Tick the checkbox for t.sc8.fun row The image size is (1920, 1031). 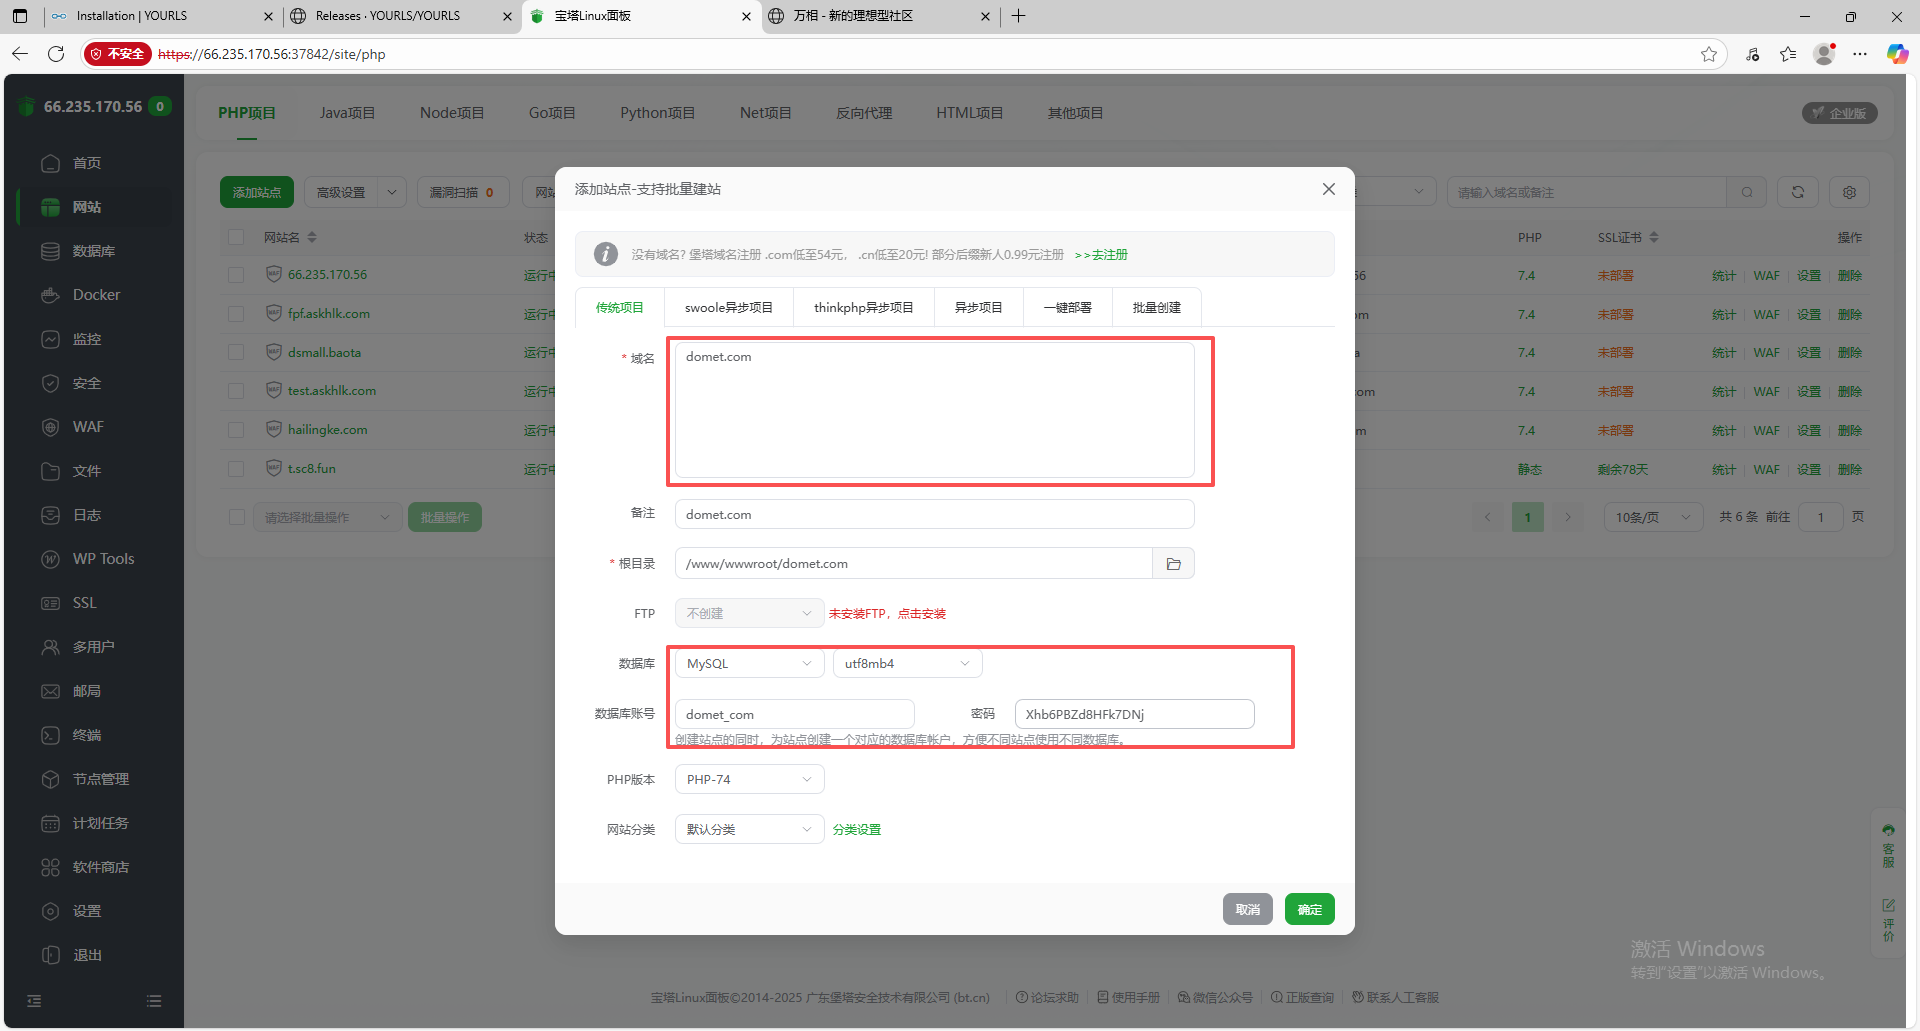coord(236,469)
